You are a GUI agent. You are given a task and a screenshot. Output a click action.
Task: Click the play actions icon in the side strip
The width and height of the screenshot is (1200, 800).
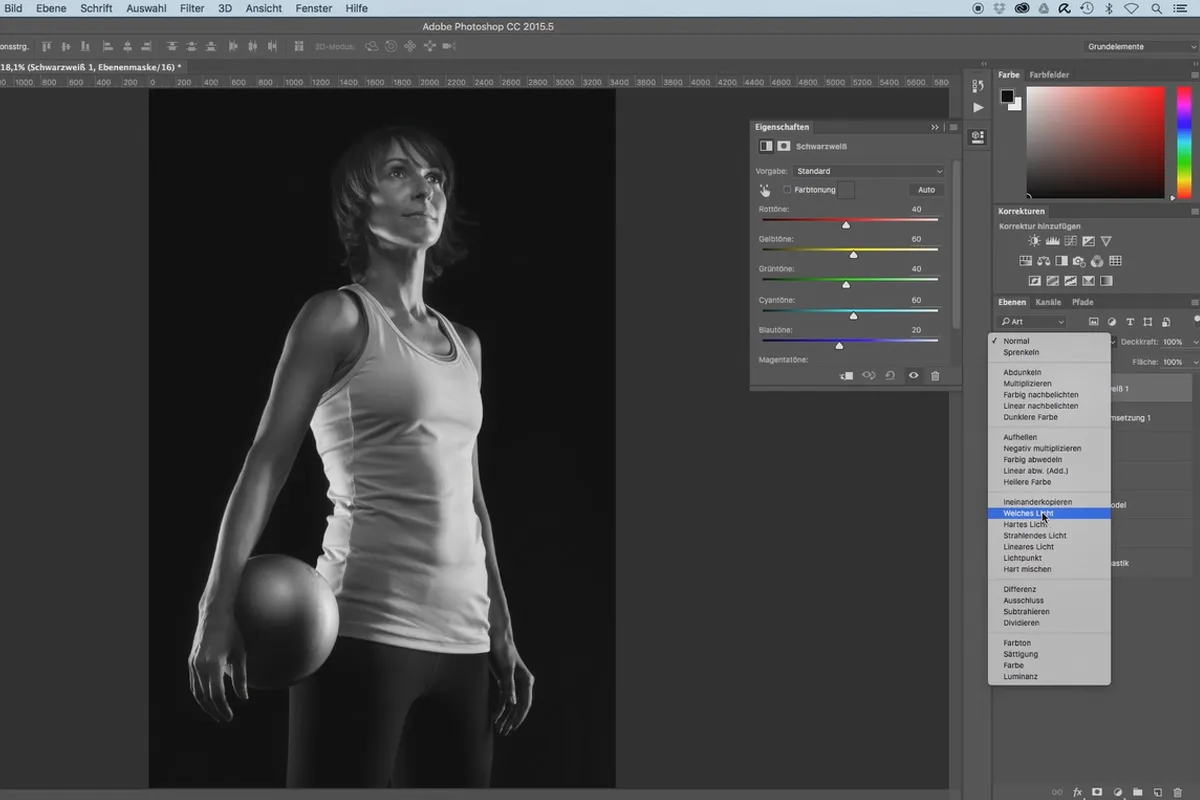(x=978, y=107)
